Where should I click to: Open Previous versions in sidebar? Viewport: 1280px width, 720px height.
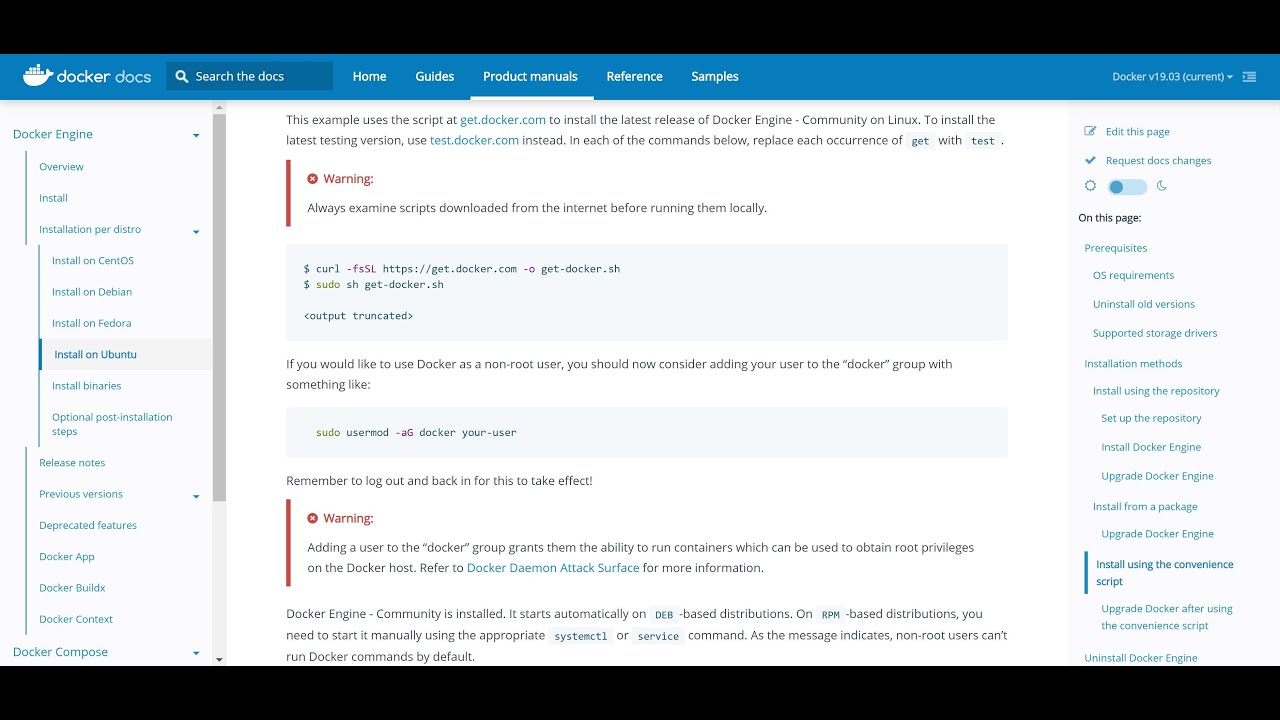click(81, 494)
